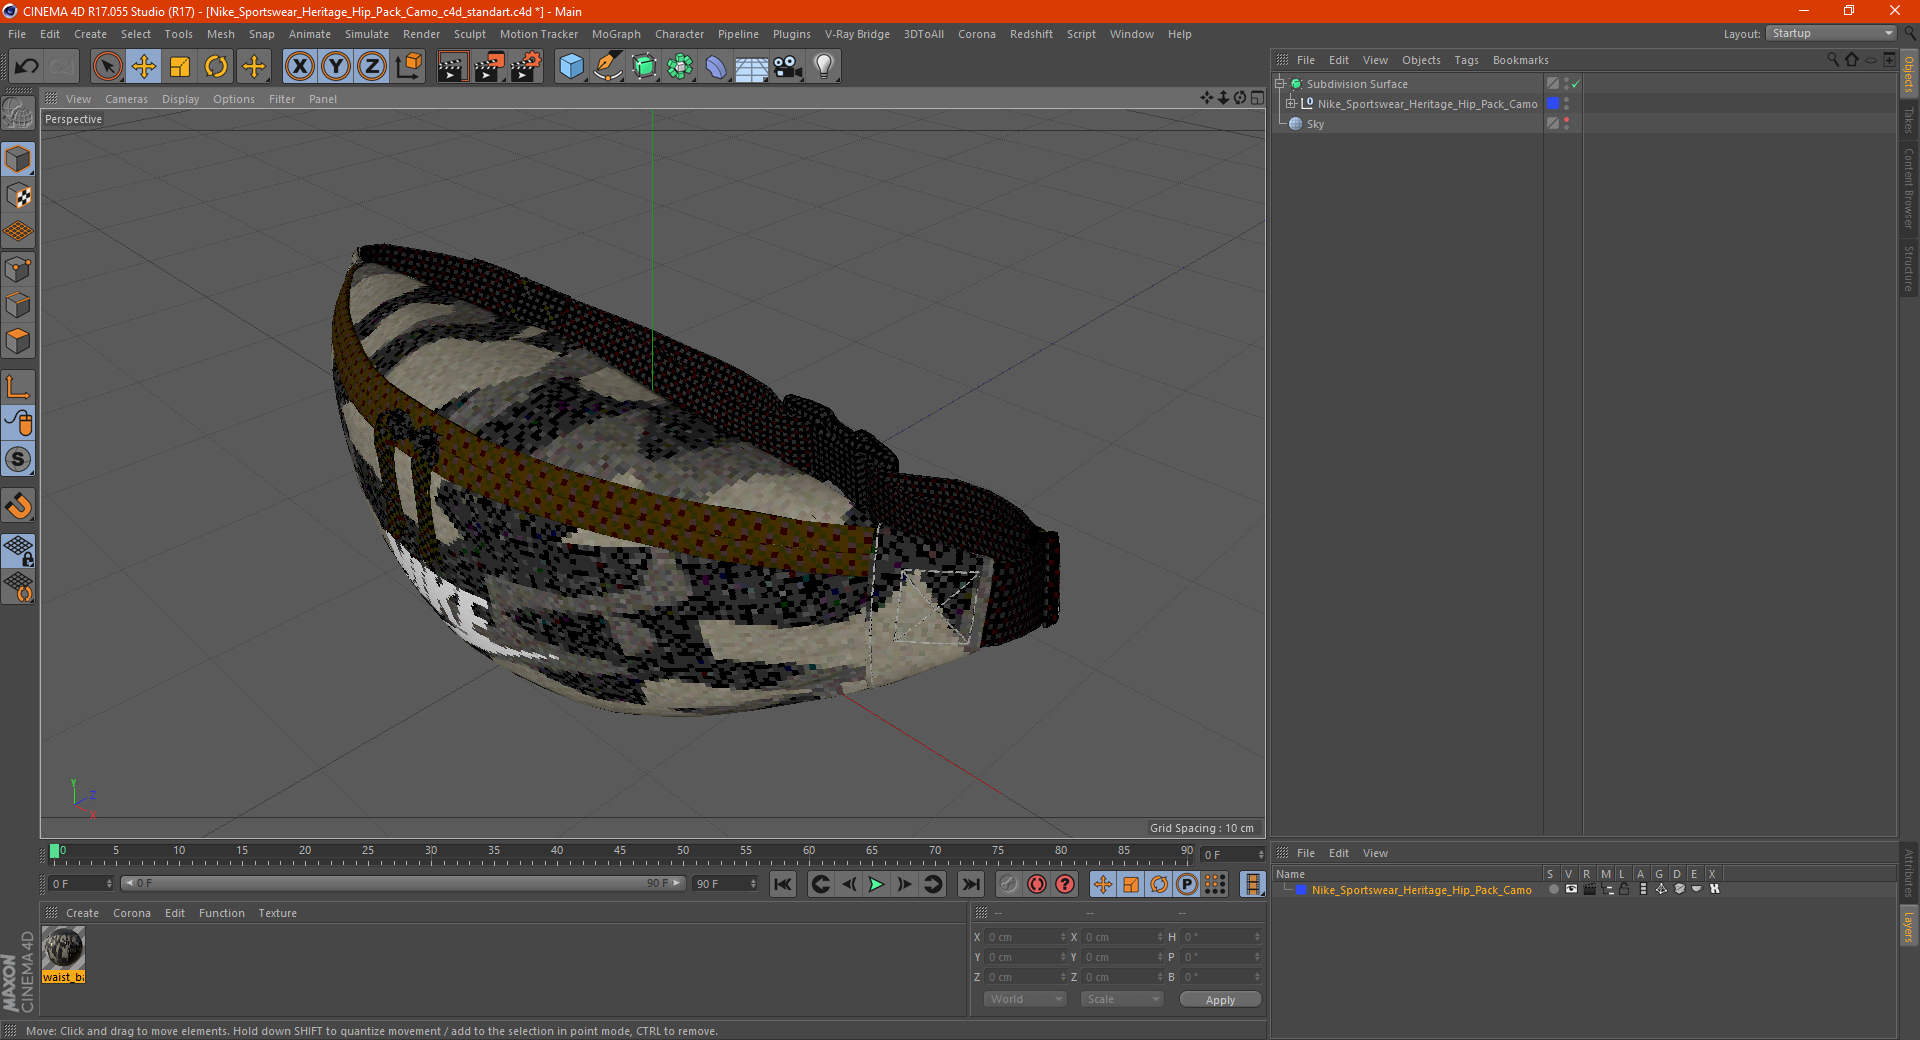Screen dimensions: 1920x1040
Task: Add a Light object
Action: 824,67
